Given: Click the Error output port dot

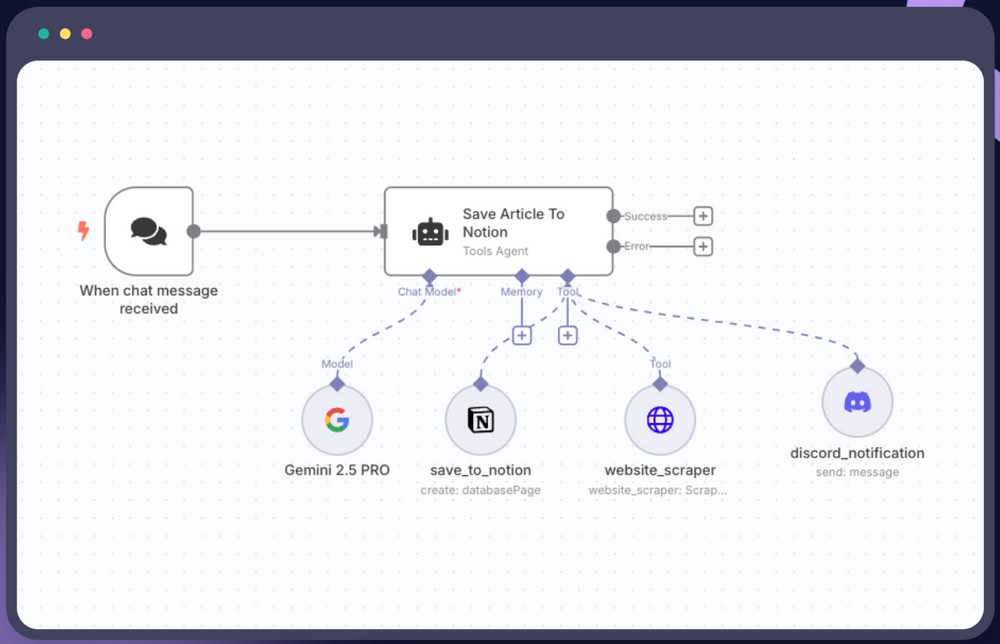Looking at the screenshot, I should pyautogui.click(x=613, y=246).
